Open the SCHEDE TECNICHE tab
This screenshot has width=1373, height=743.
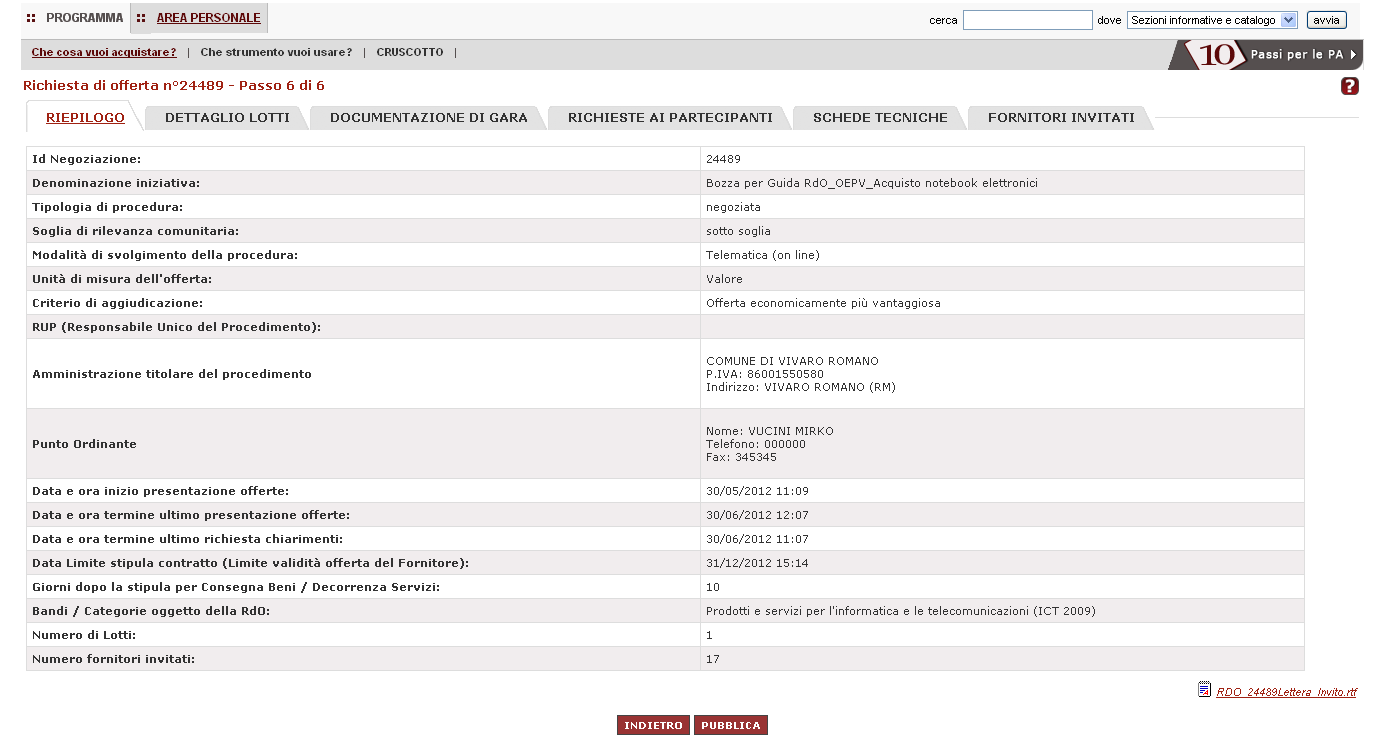880,118
